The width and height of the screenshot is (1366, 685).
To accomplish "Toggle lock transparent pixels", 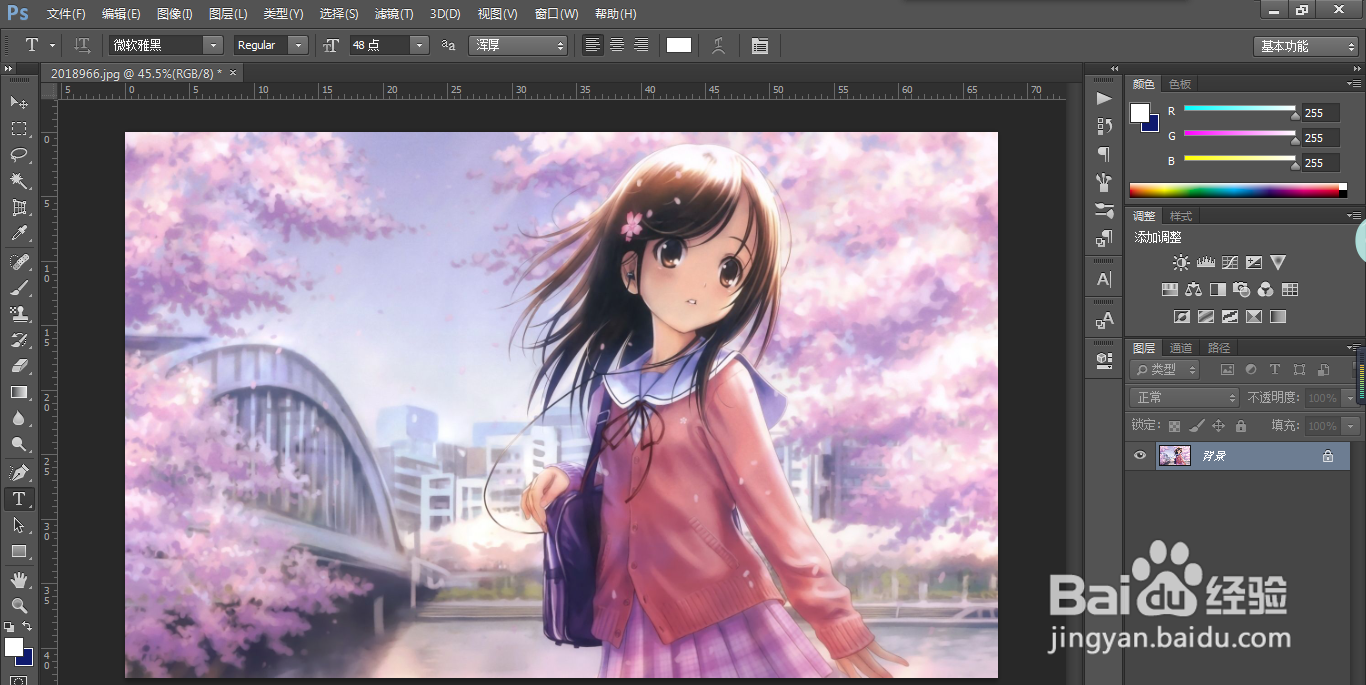I will (1175, 426).
